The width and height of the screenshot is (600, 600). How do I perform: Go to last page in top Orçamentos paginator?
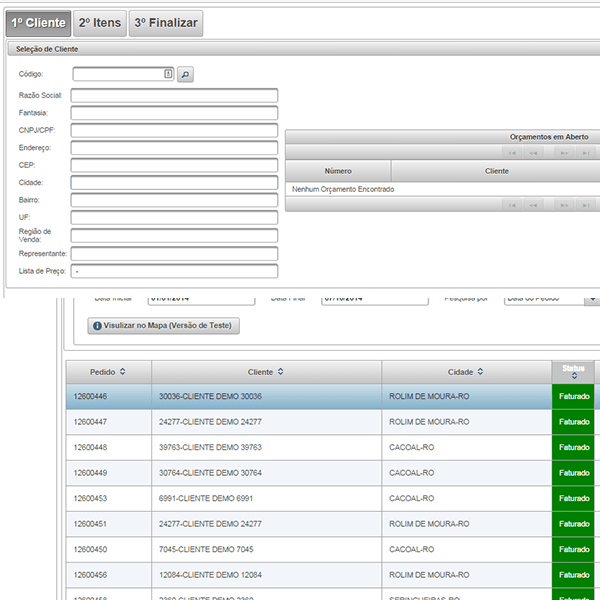pyautogui.click(x=586, y=153)
